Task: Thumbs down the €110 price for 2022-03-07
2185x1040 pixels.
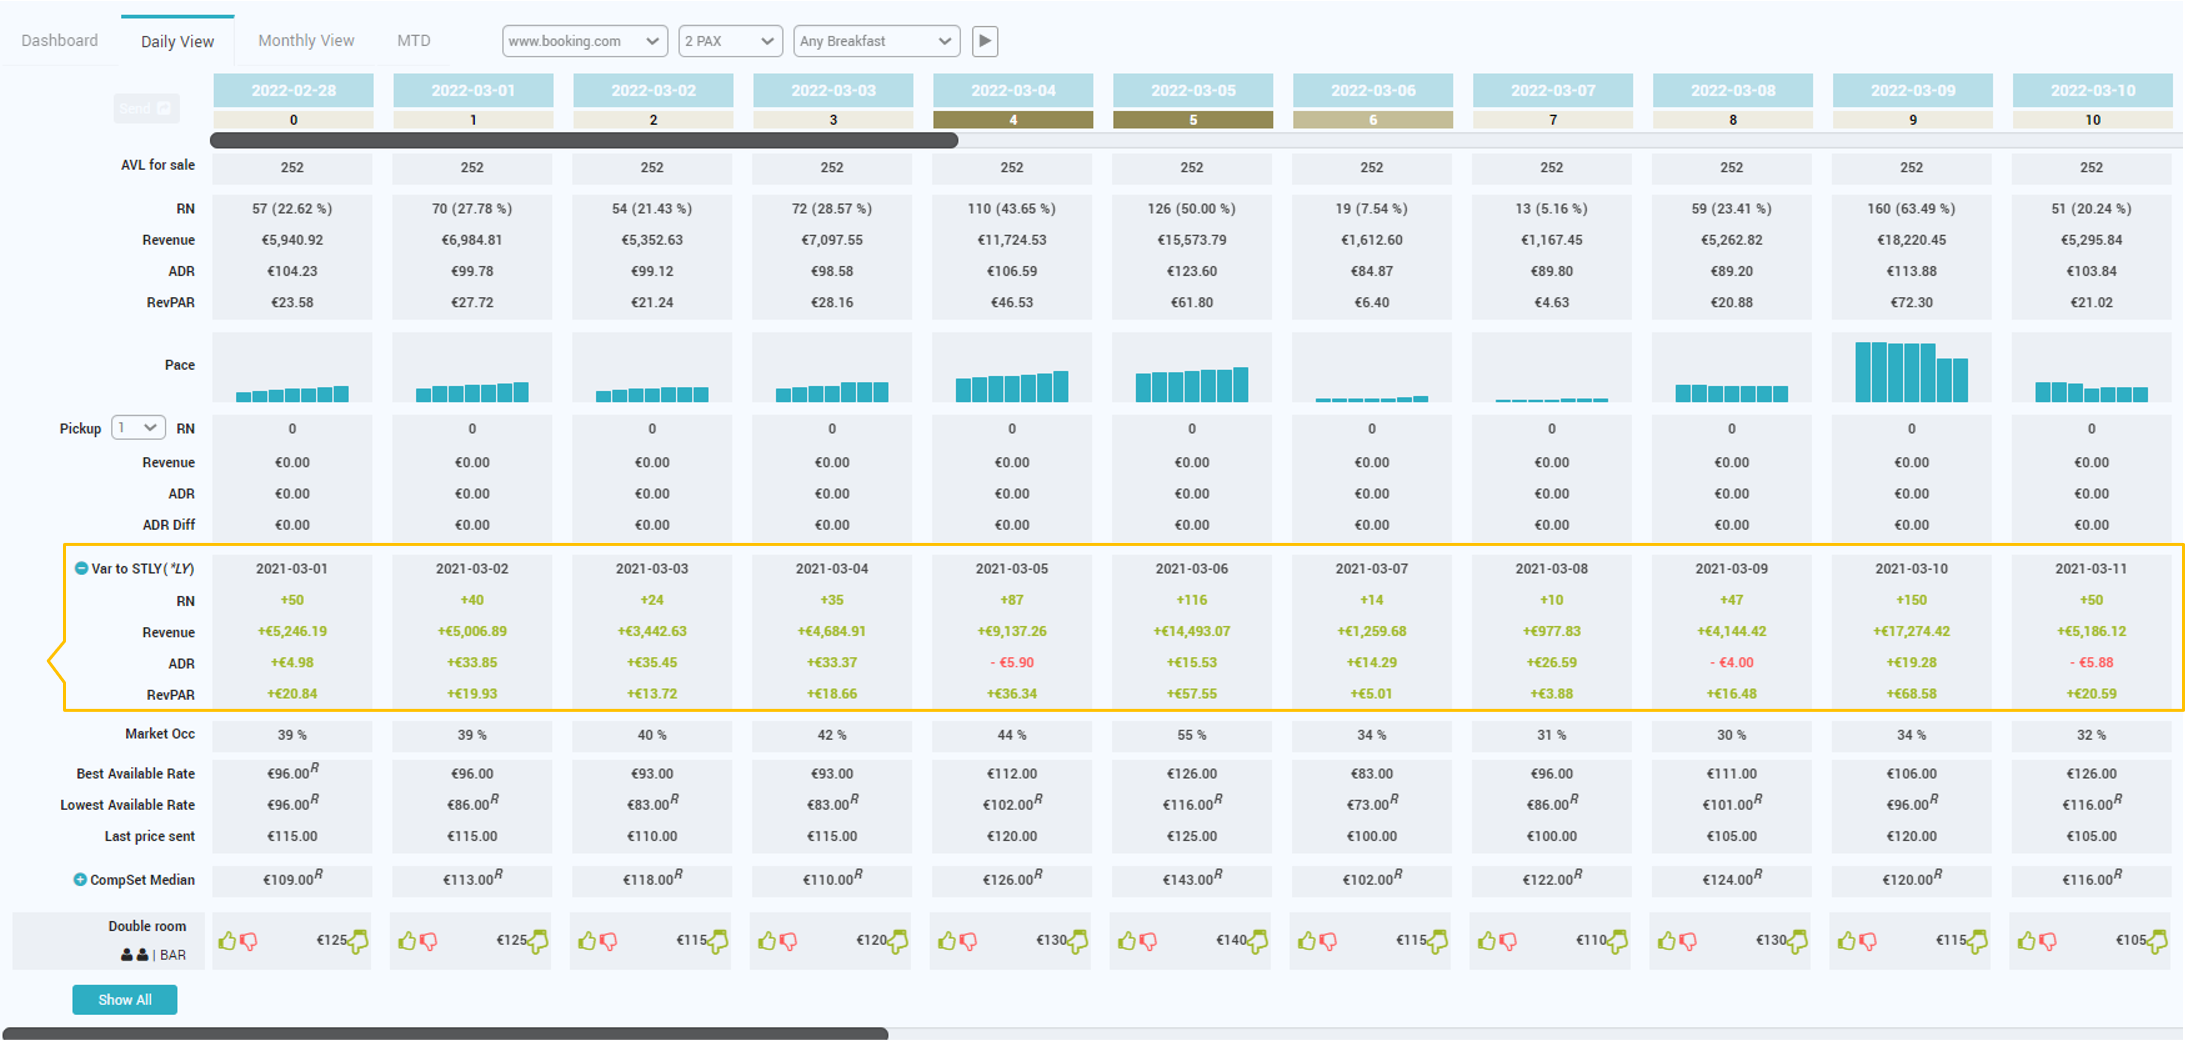Action: pyautogui.click(x=1508, y=941)
